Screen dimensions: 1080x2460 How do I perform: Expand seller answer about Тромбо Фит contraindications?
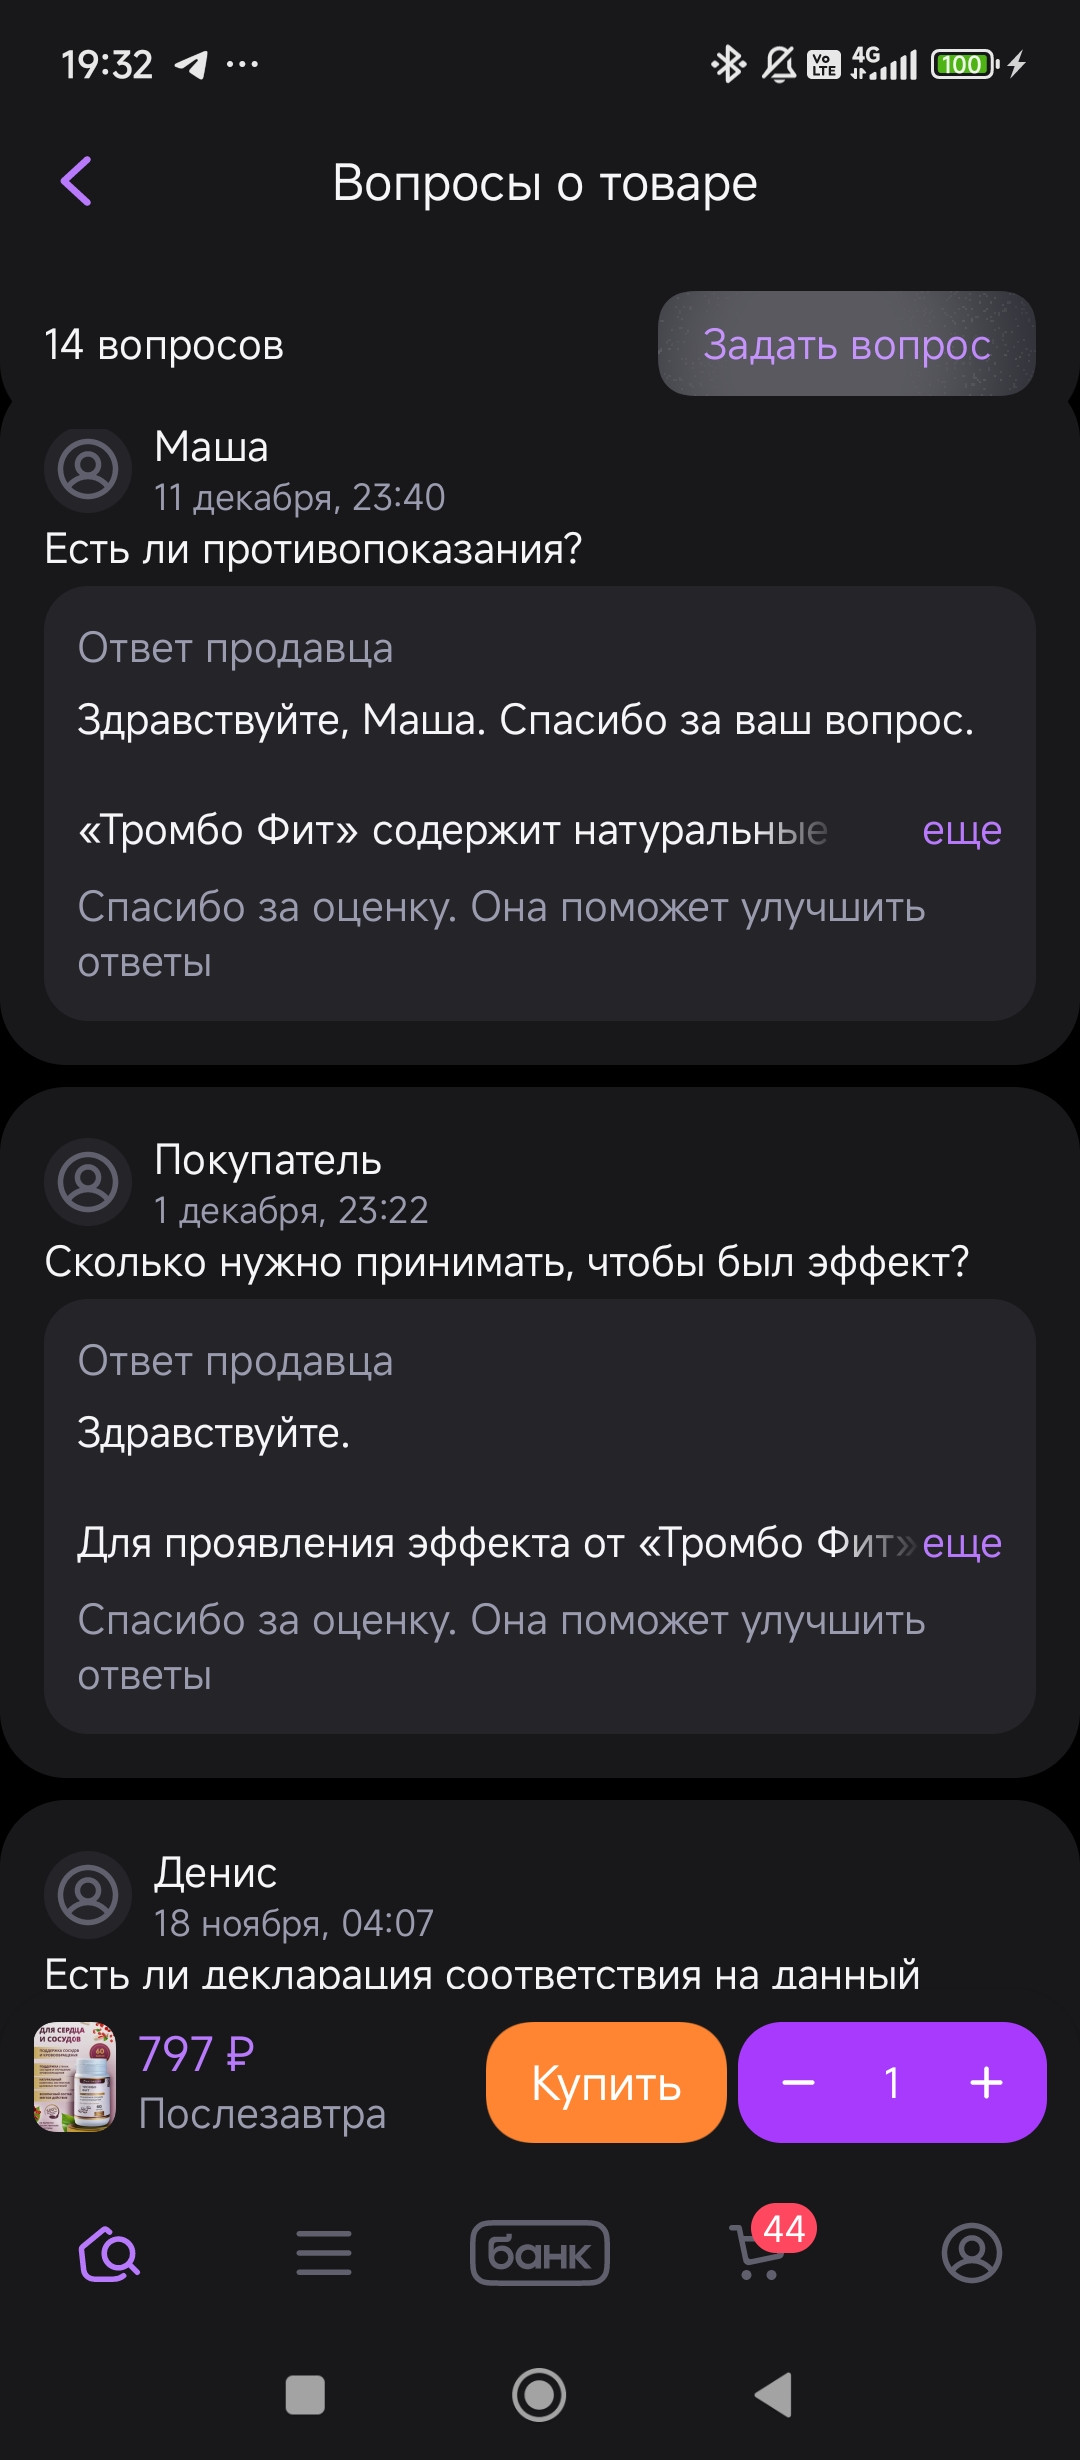click(961, 830)
